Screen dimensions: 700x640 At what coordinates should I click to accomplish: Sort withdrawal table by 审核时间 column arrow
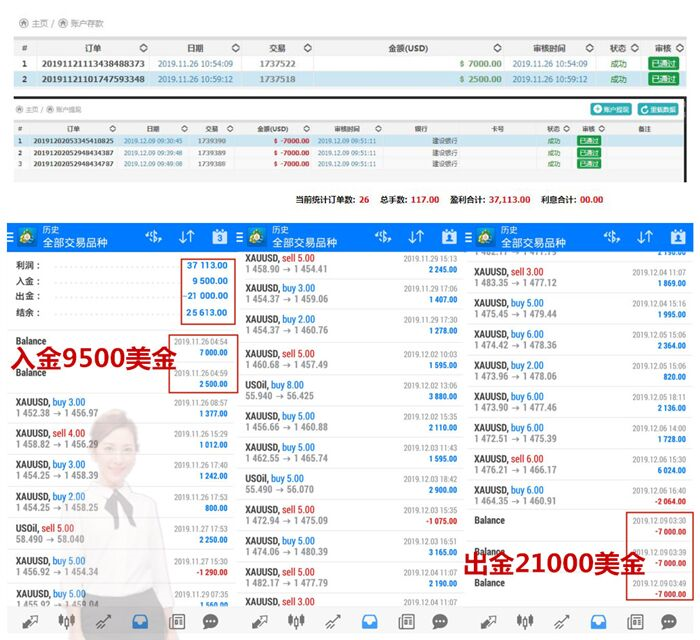click(378, 129)
